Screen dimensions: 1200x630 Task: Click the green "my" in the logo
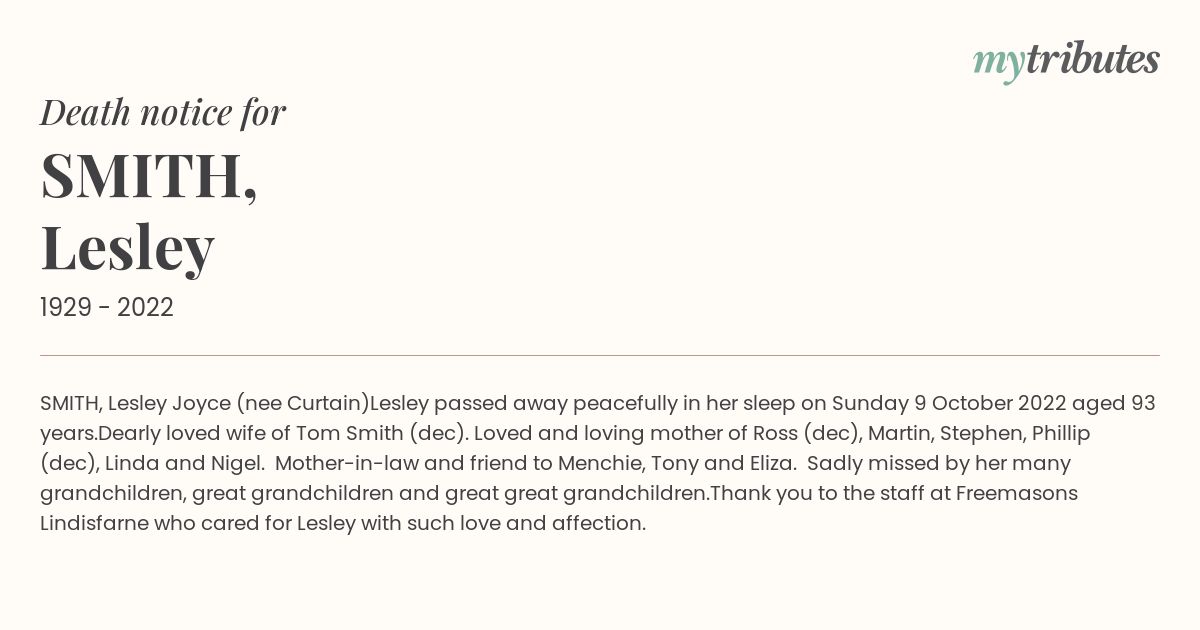[x=998, y=62]
